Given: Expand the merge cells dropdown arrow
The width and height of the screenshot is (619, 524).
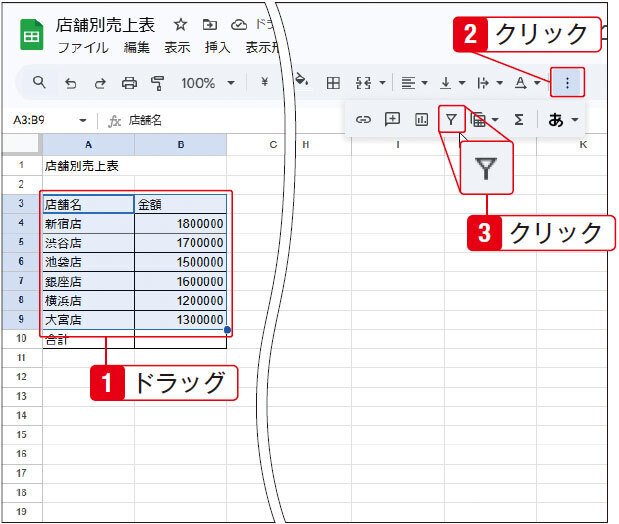Looking at the screenshot, I should click(383, 83).
